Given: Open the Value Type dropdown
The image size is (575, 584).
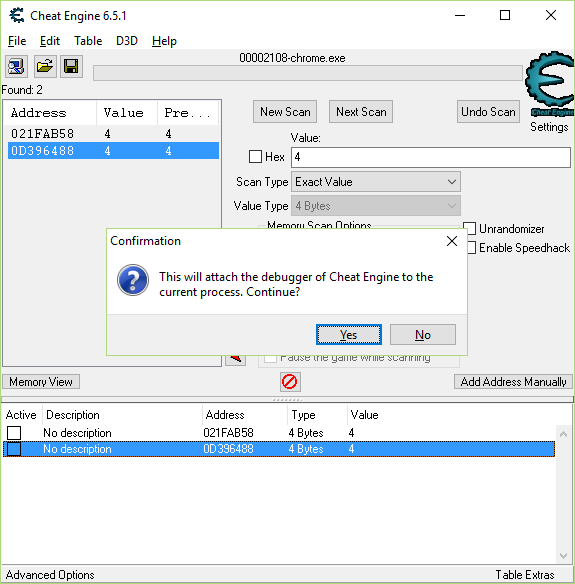Looking at the screenshot, I should [x=376, y=206].
